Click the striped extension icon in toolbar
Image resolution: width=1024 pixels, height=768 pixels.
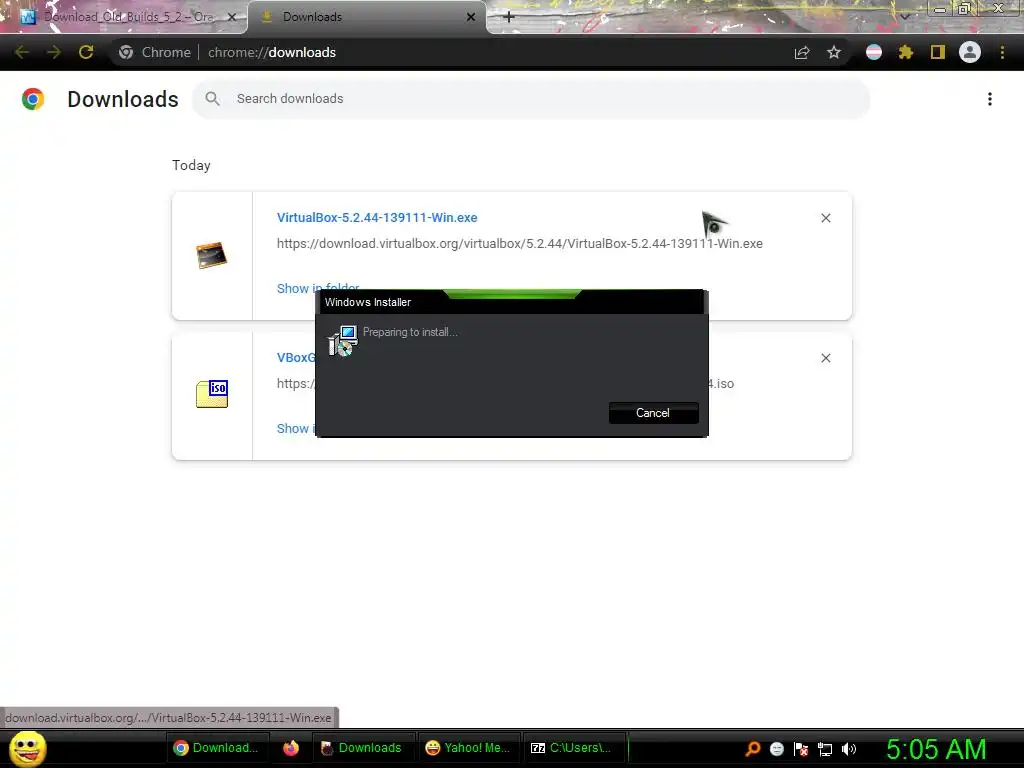pyautogui.click(x=874, y=52)
